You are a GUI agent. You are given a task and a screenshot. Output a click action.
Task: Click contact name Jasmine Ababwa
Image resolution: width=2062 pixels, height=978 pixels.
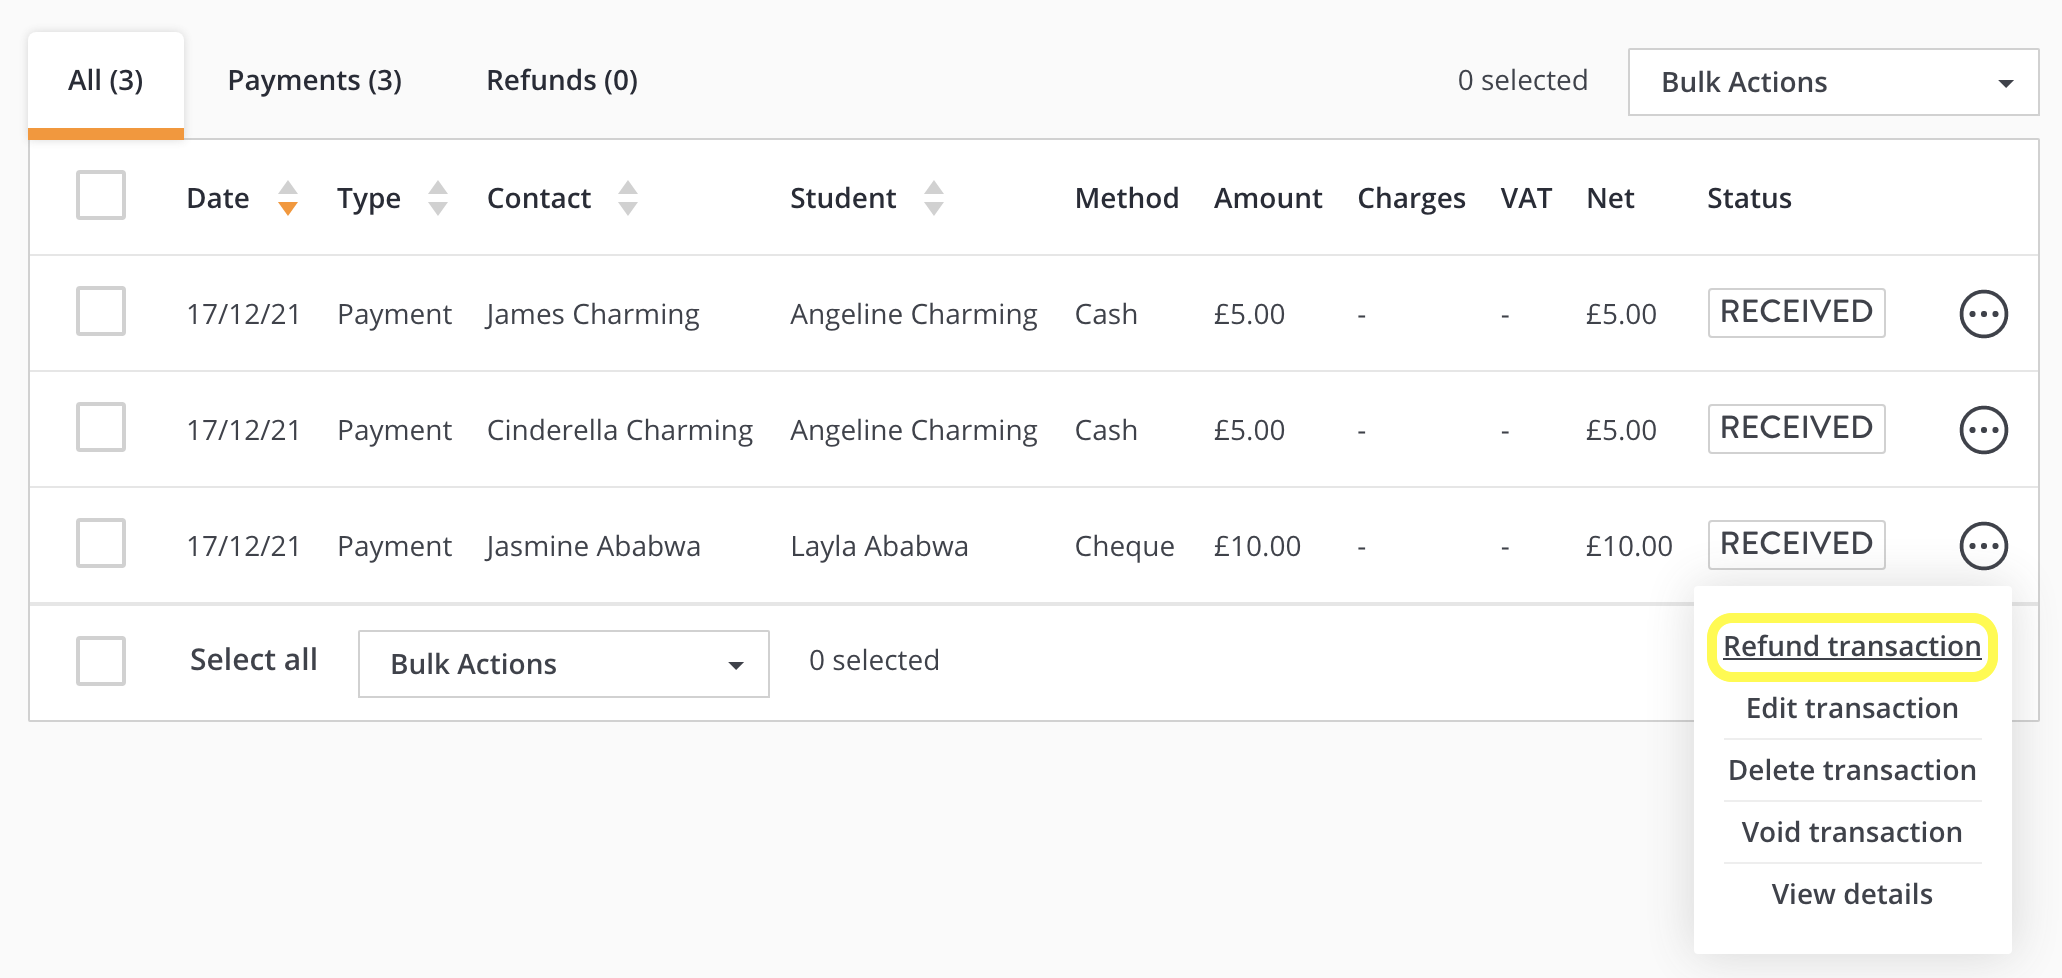pyautogui.click(x=593, y=546)
